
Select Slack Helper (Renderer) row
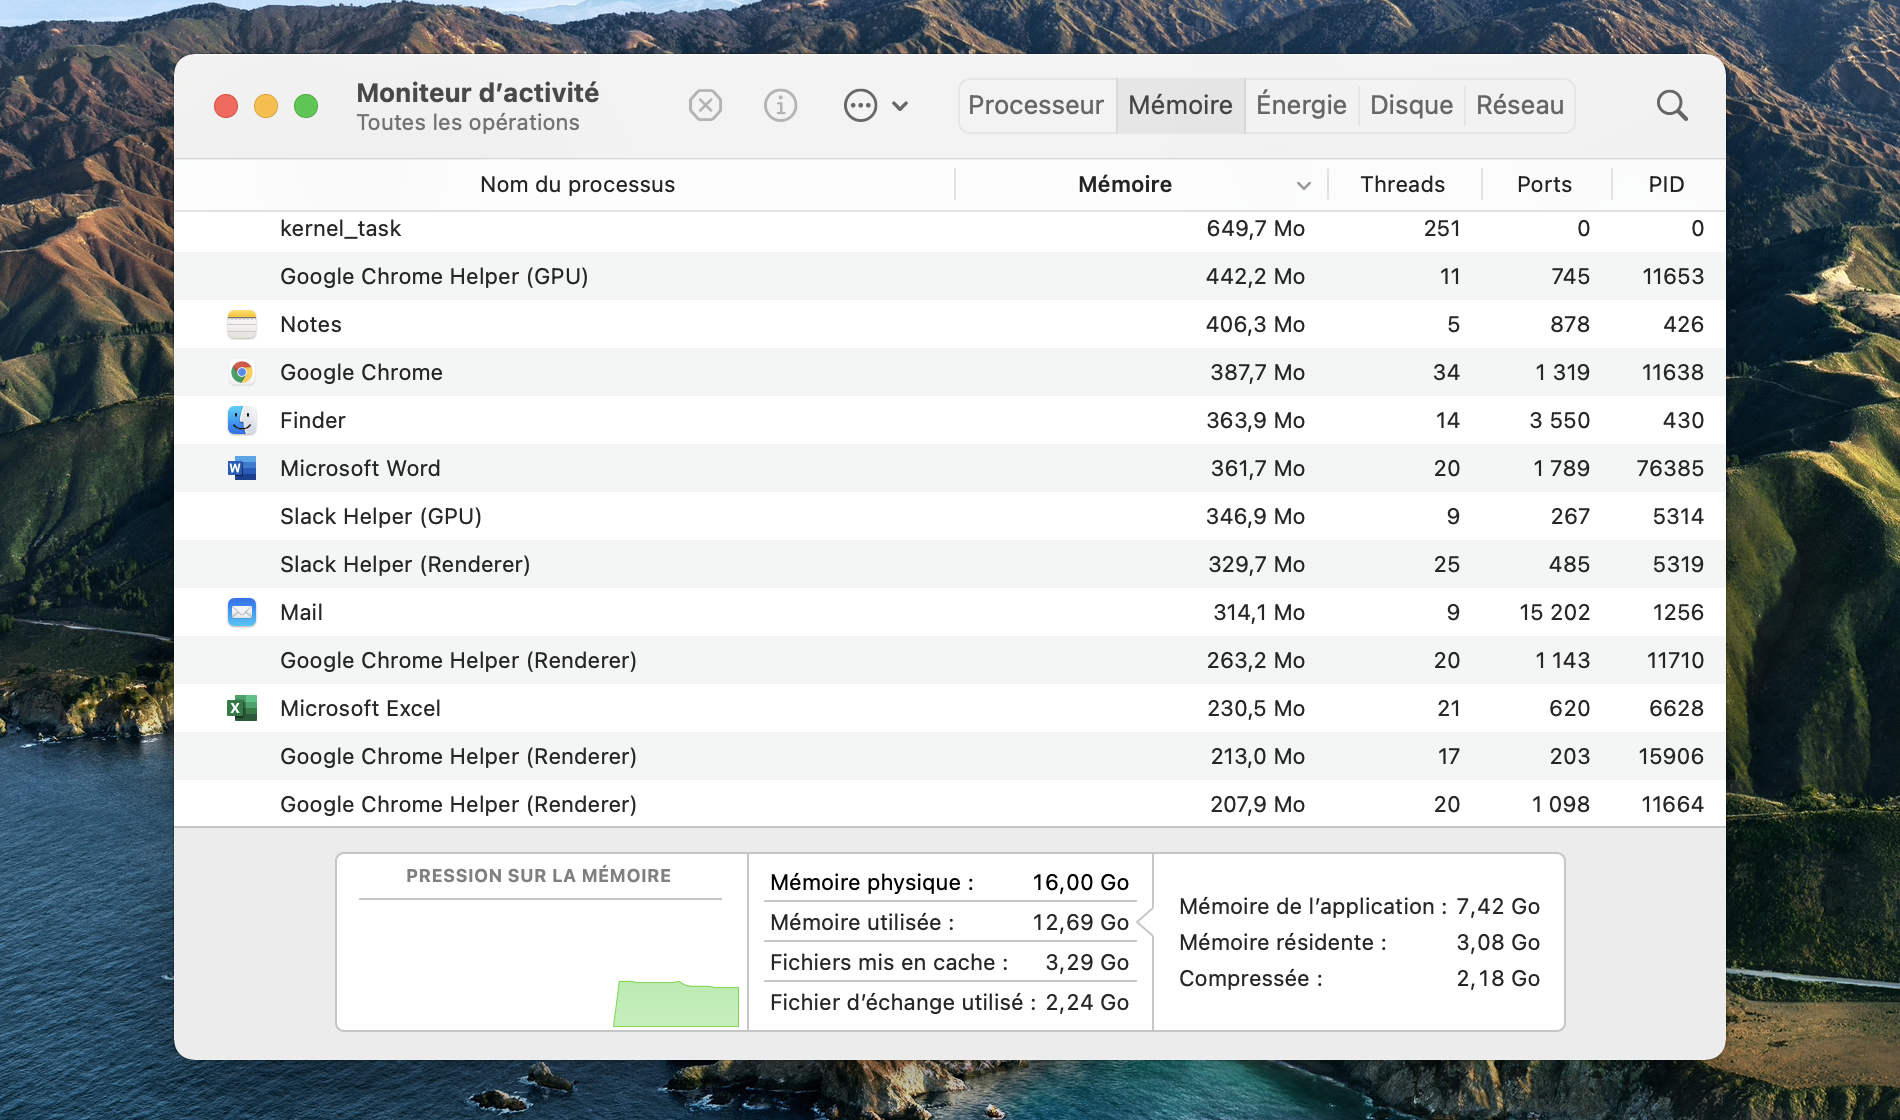tap(950, 564)
